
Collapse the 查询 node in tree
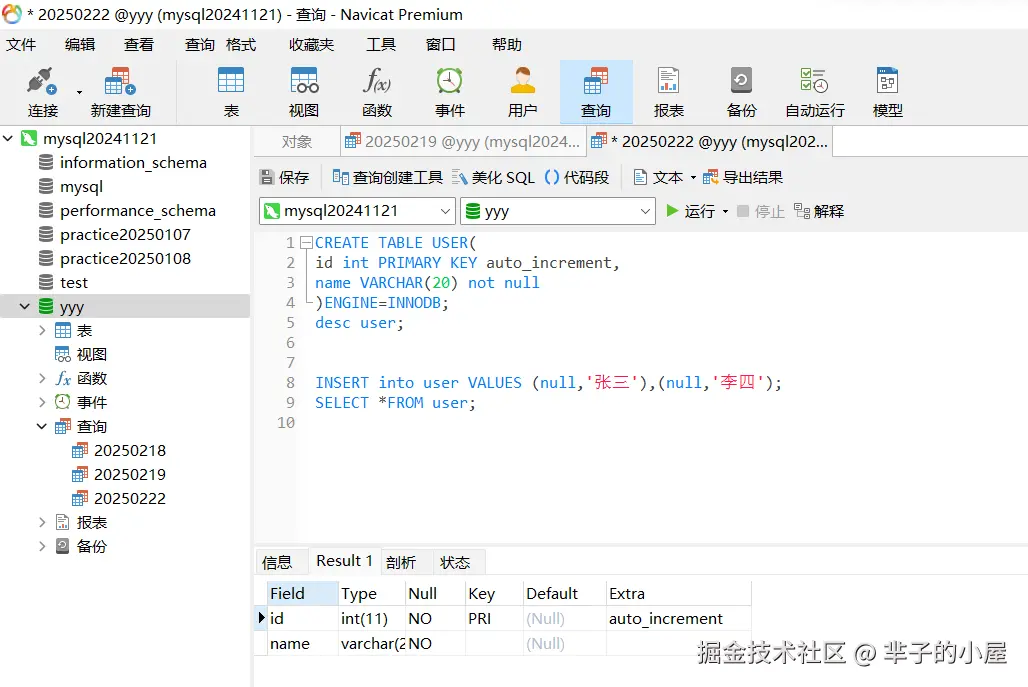point(42,426)
